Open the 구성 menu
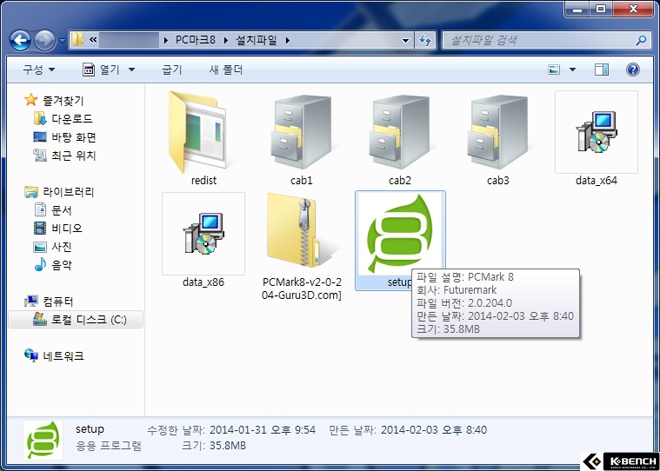This screenshot has height=471, width=660. (38, 69)
